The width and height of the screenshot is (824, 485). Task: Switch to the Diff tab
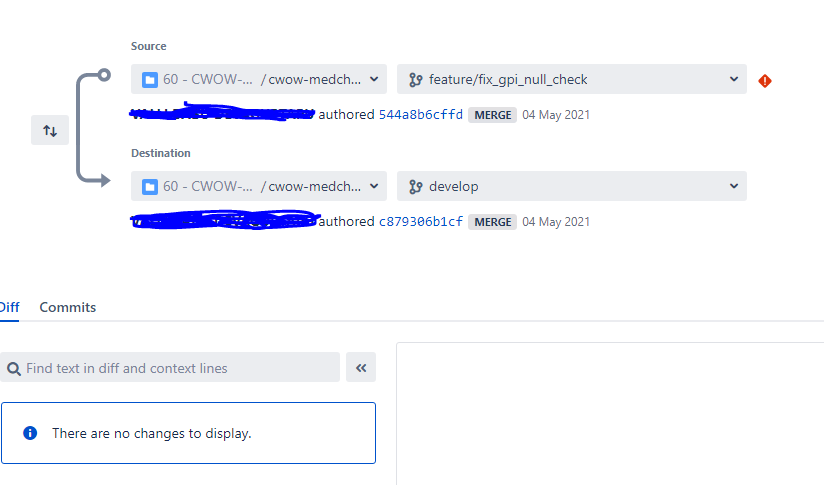(9, 307)
